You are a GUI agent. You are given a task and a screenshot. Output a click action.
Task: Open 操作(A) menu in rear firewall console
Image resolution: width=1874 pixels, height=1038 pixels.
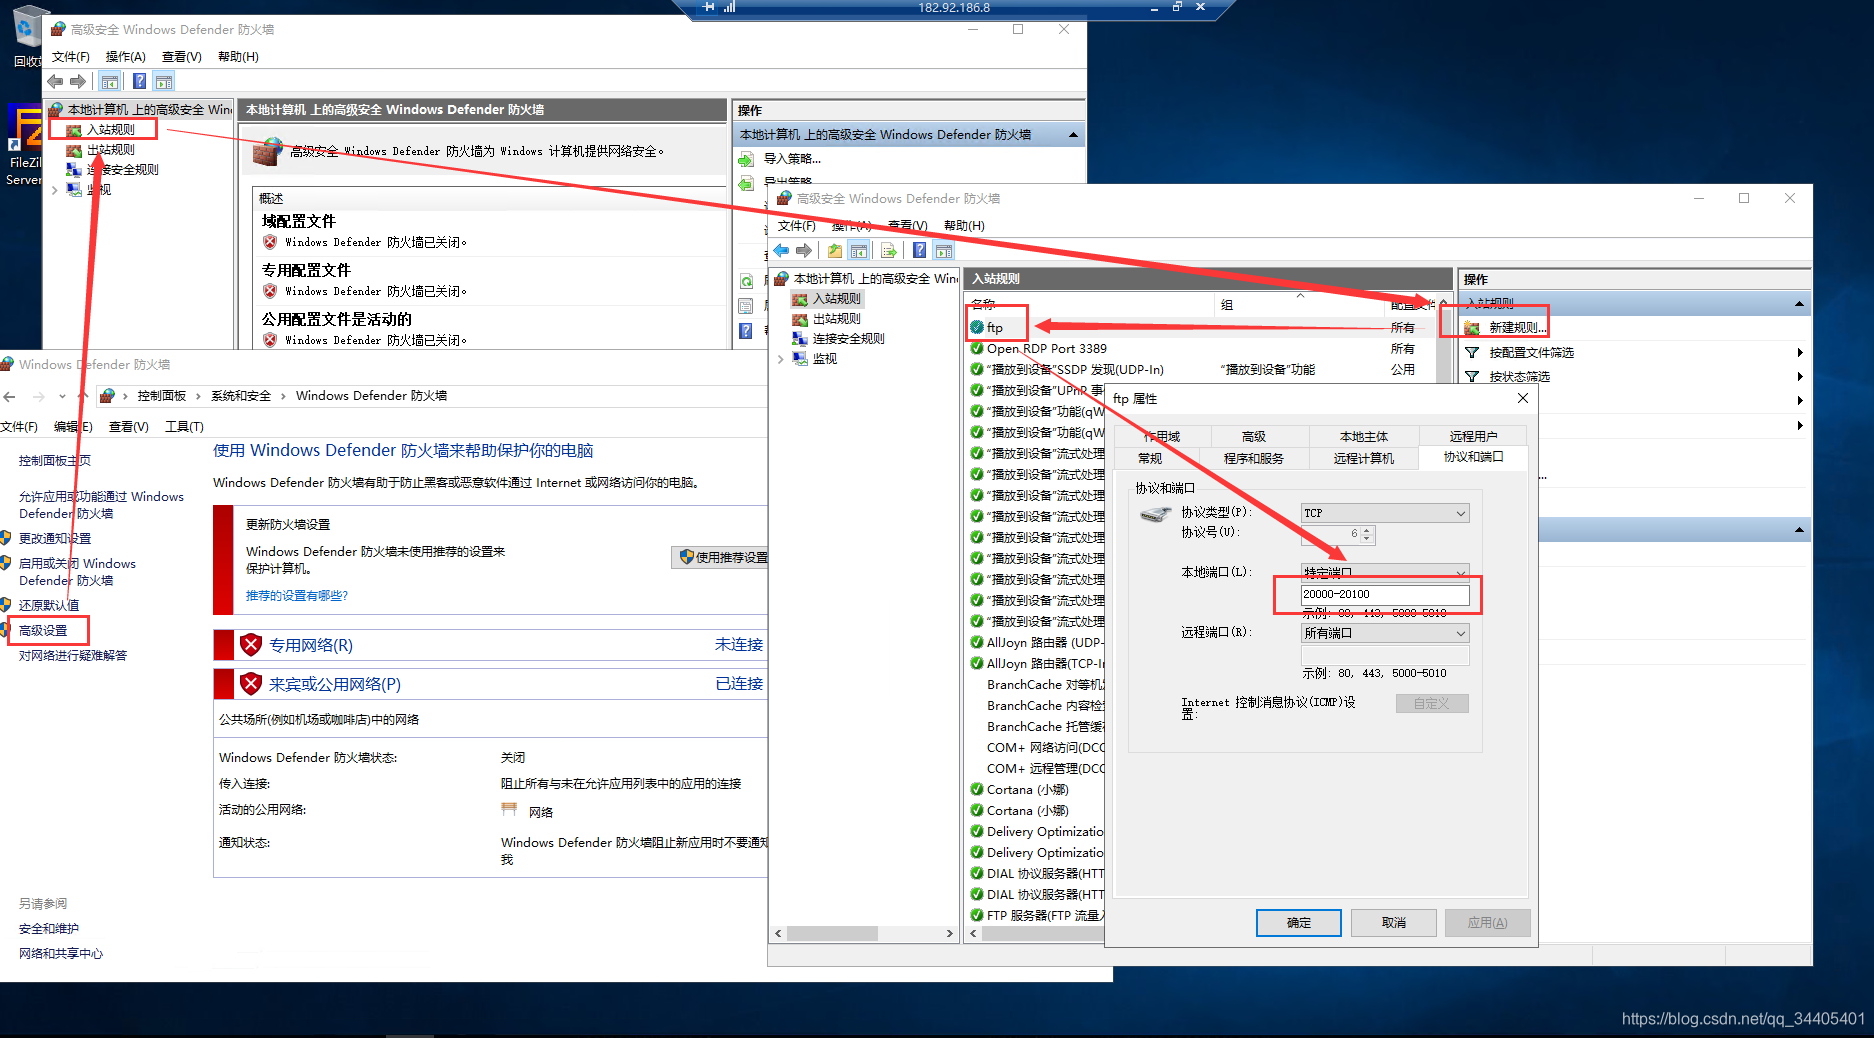tap(126, 57)
